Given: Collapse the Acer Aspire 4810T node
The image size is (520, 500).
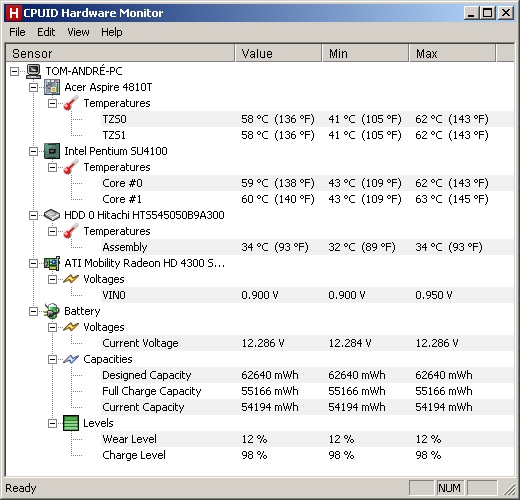Looking at the screenshot, I should click(33, 87).
